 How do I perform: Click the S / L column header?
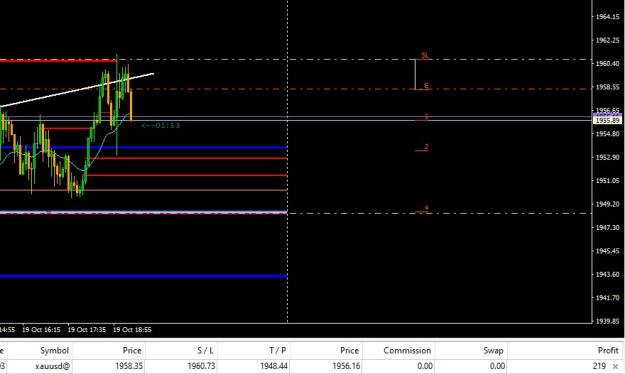pyautogui.click(x=205, y=350)
